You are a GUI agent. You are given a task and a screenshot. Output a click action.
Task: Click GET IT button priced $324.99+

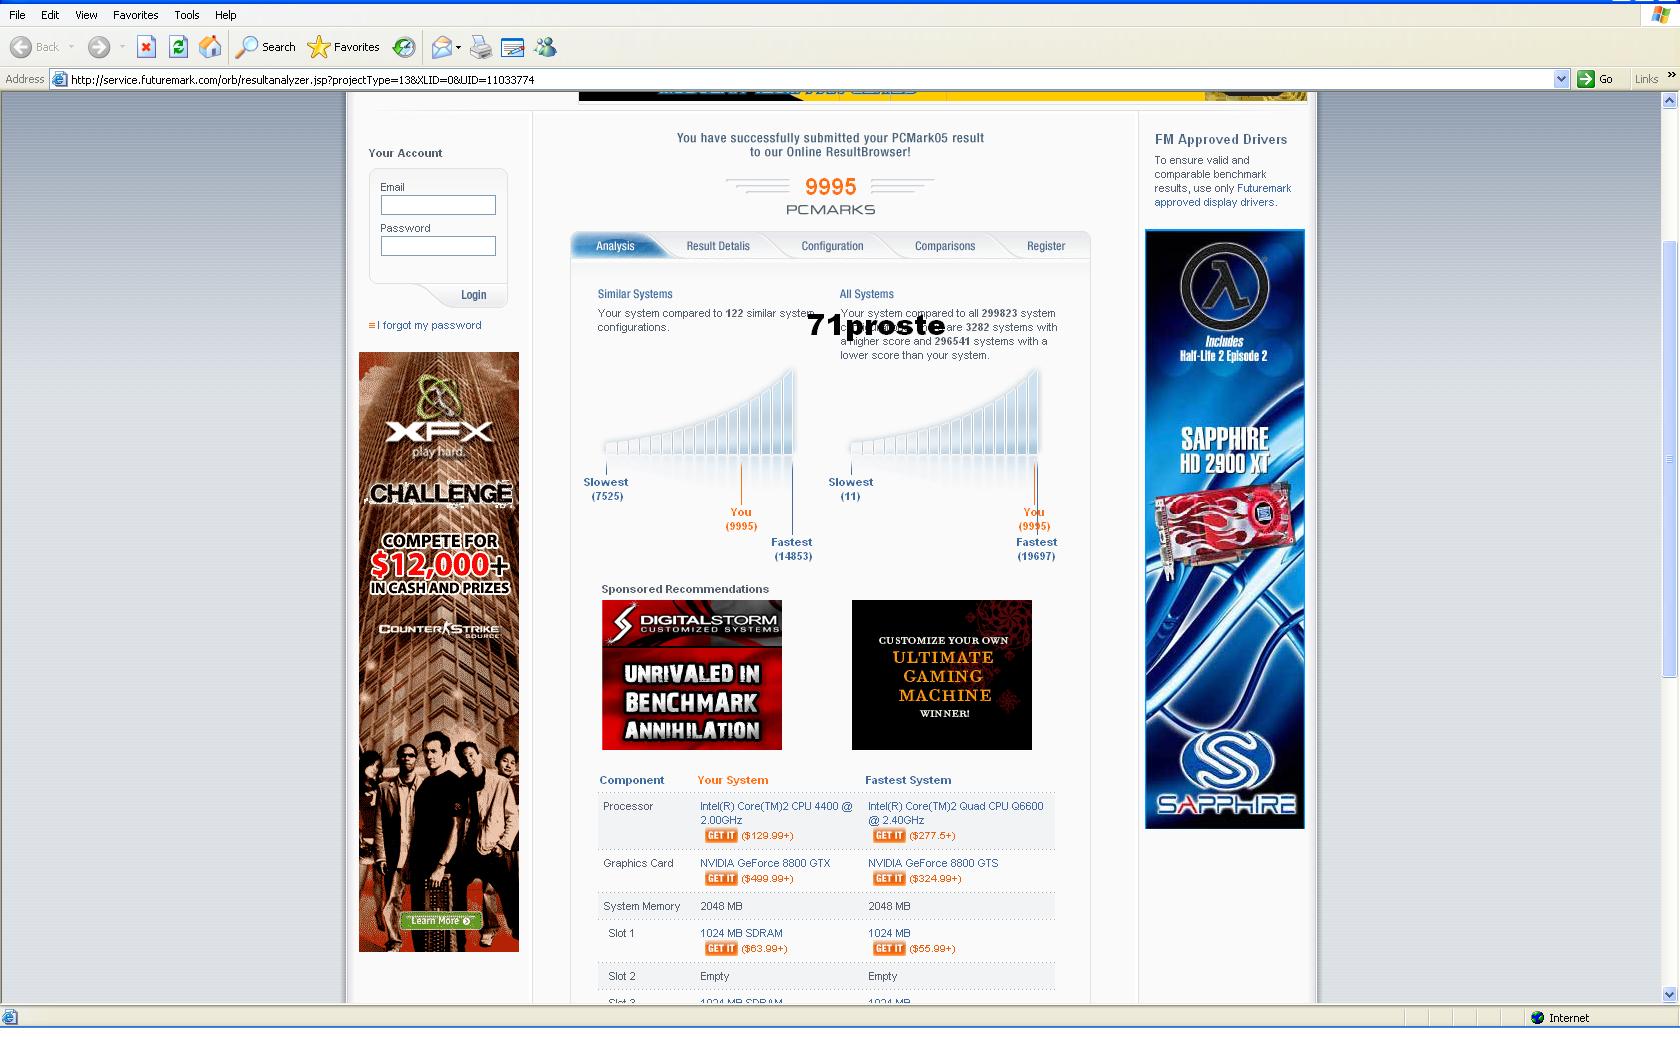pyautogui.click(x=889, y=879)
